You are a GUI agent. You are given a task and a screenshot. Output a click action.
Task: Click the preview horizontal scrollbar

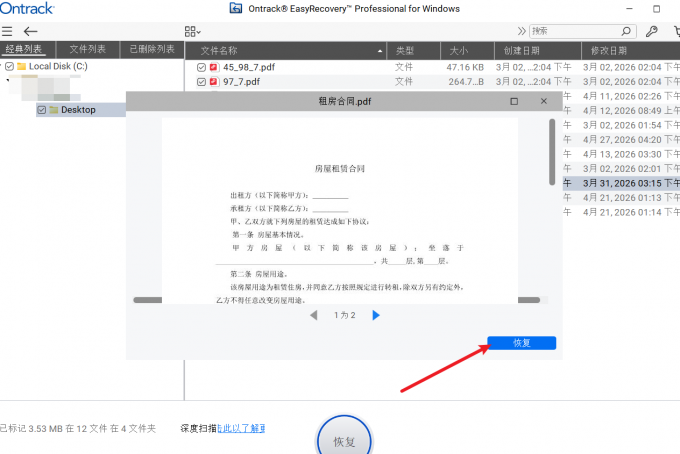pyautogui.click(x=337, y=300)
